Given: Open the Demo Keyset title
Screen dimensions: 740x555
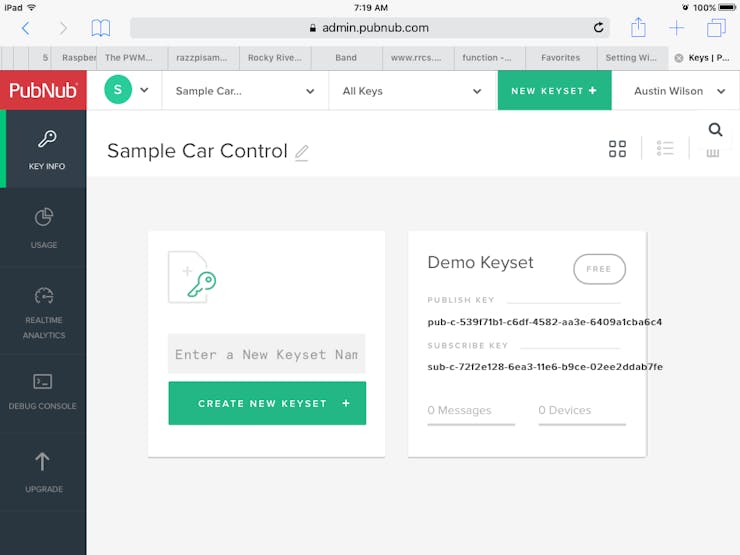Looking at the screenshot, I should (480, 262).
